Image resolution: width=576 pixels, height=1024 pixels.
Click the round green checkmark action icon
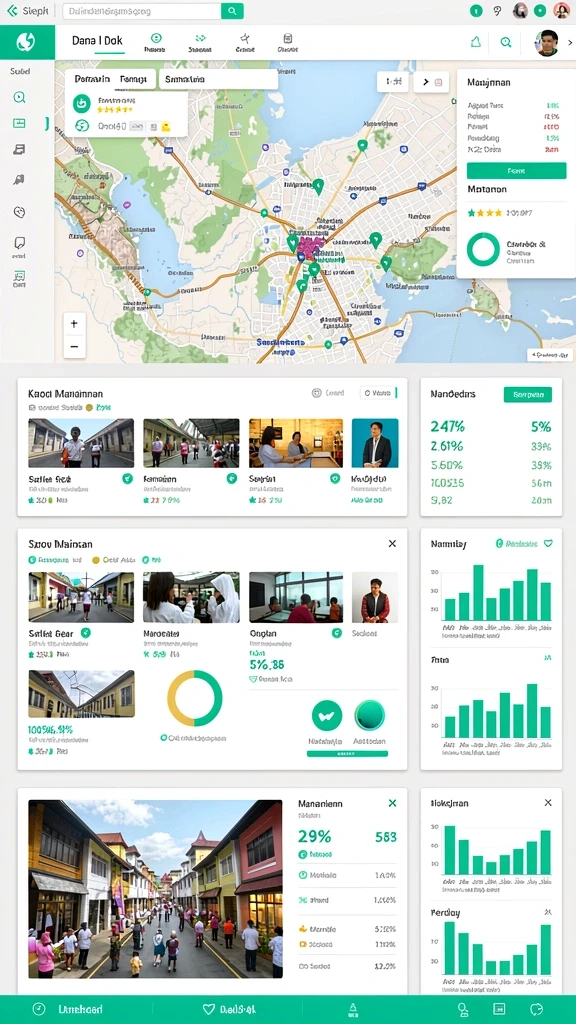click(327, 715)
